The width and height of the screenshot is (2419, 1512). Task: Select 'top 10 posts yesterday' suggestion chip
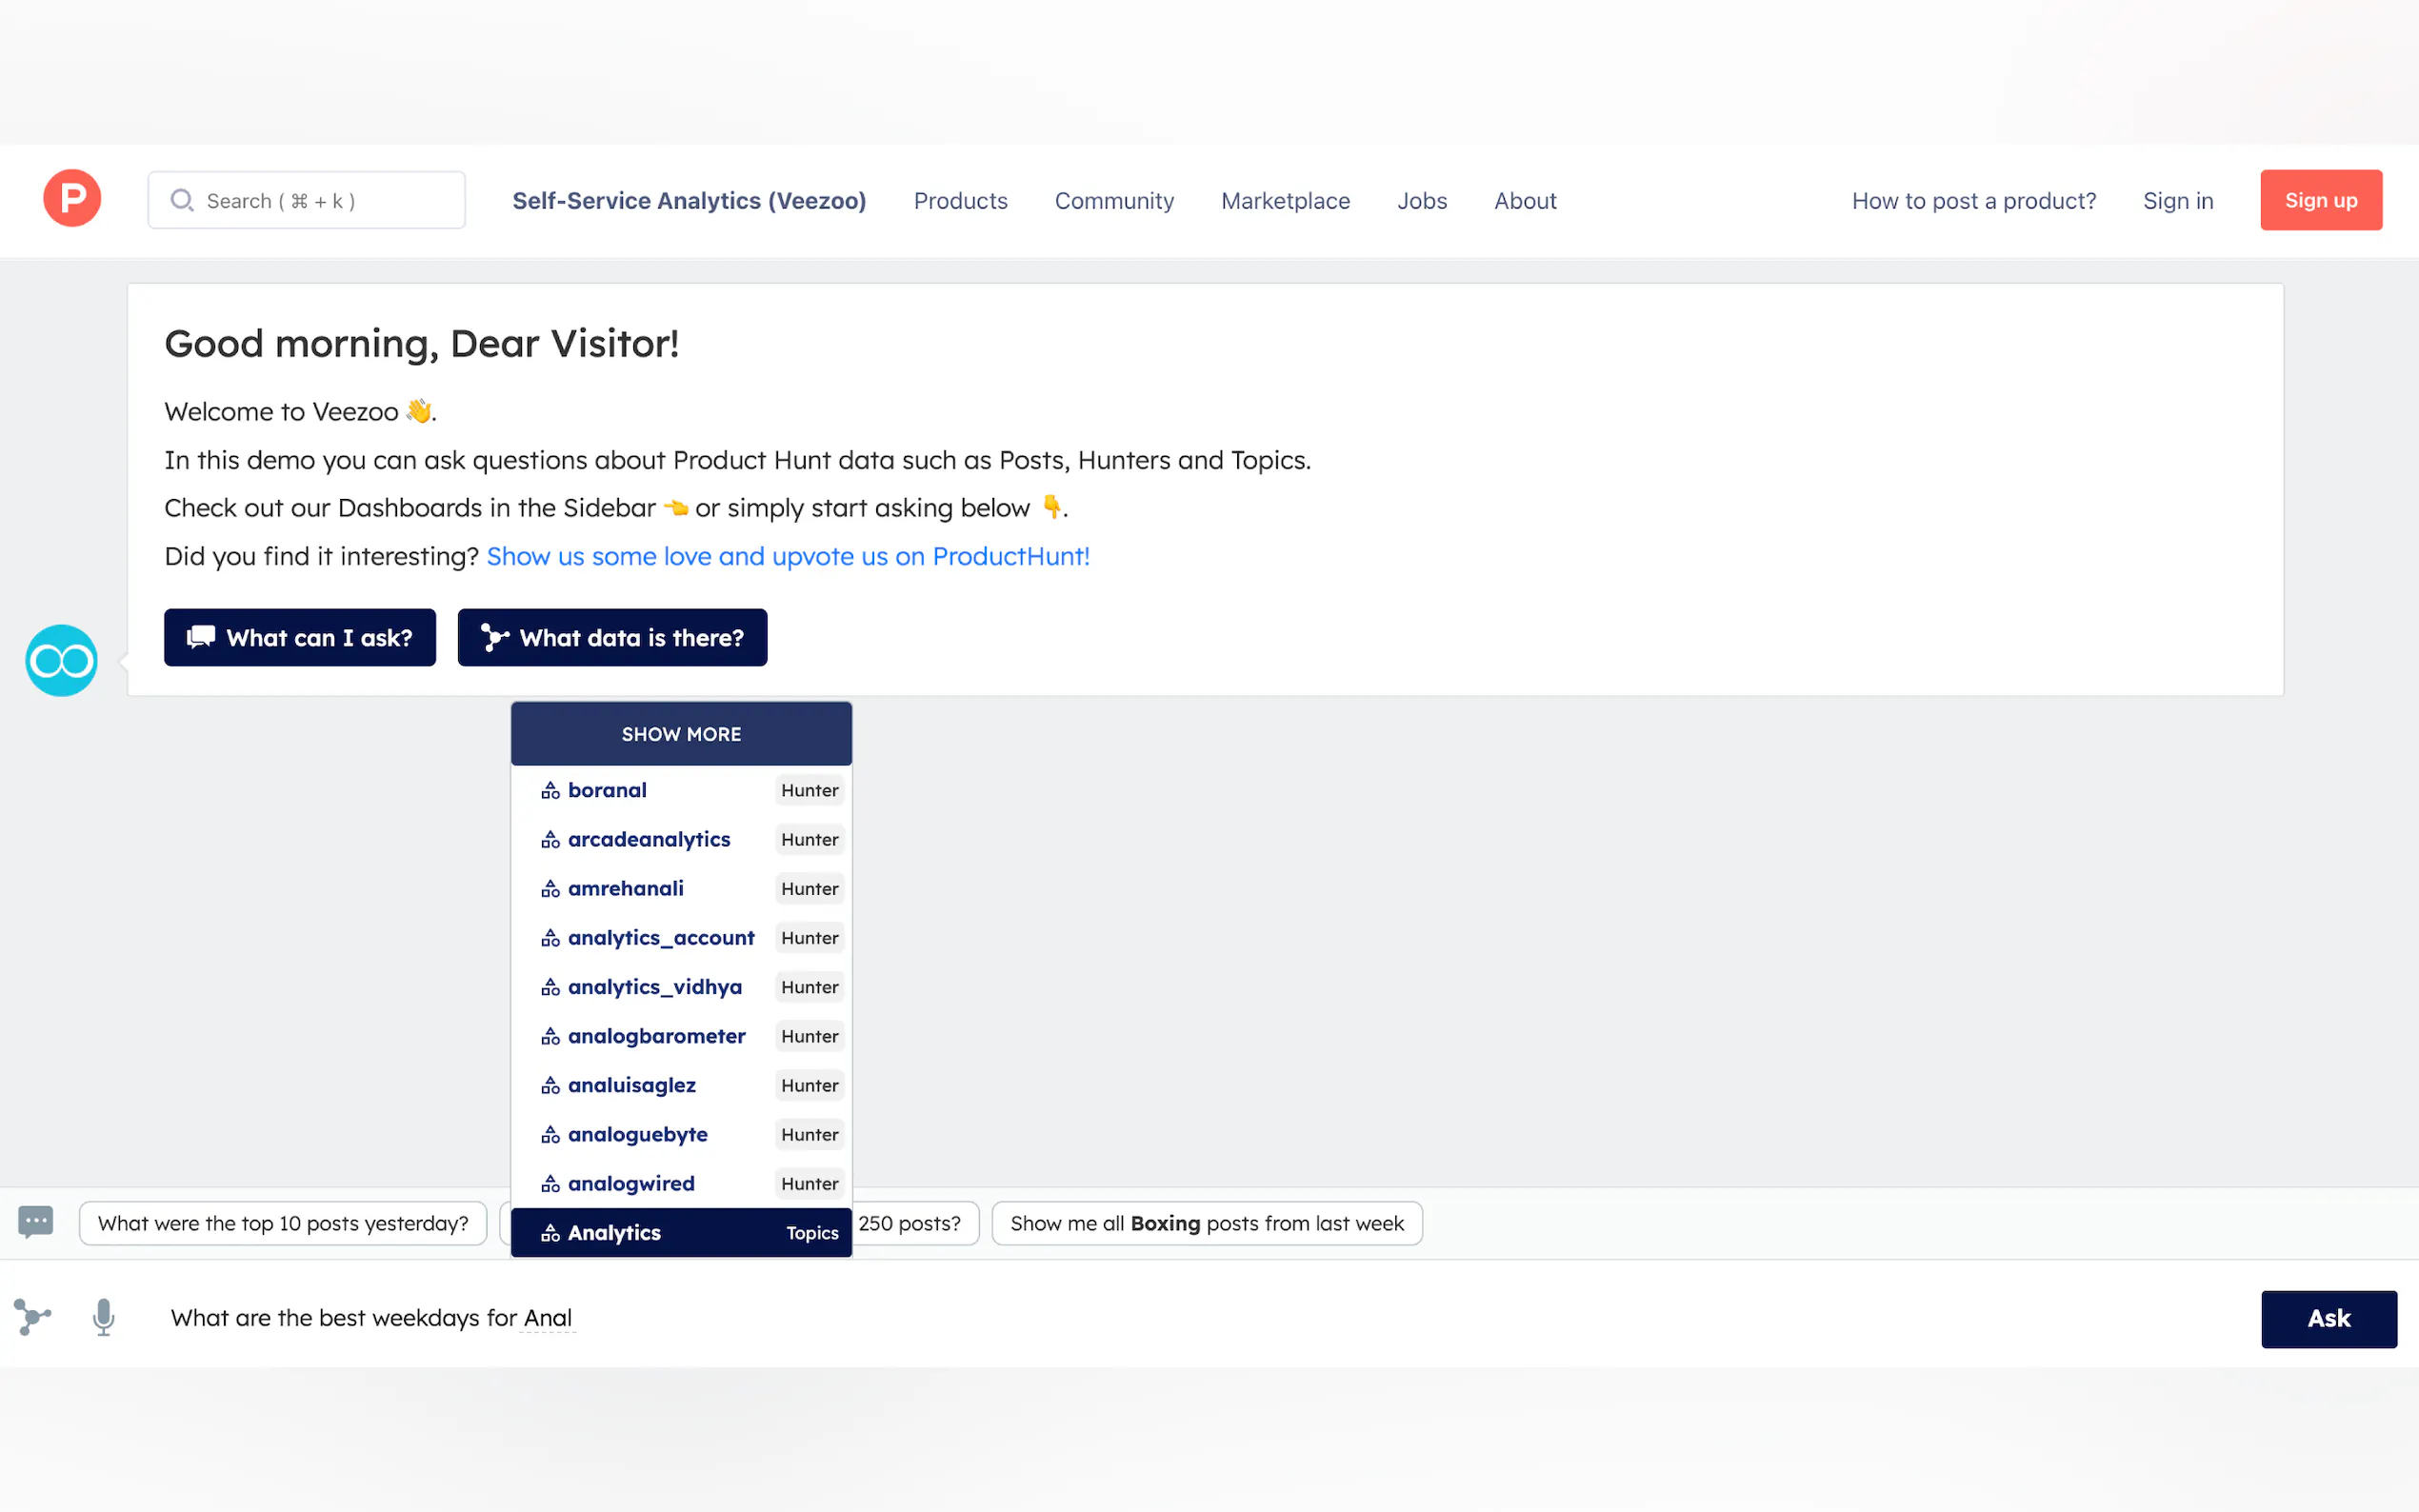(x=283, y=1223)
